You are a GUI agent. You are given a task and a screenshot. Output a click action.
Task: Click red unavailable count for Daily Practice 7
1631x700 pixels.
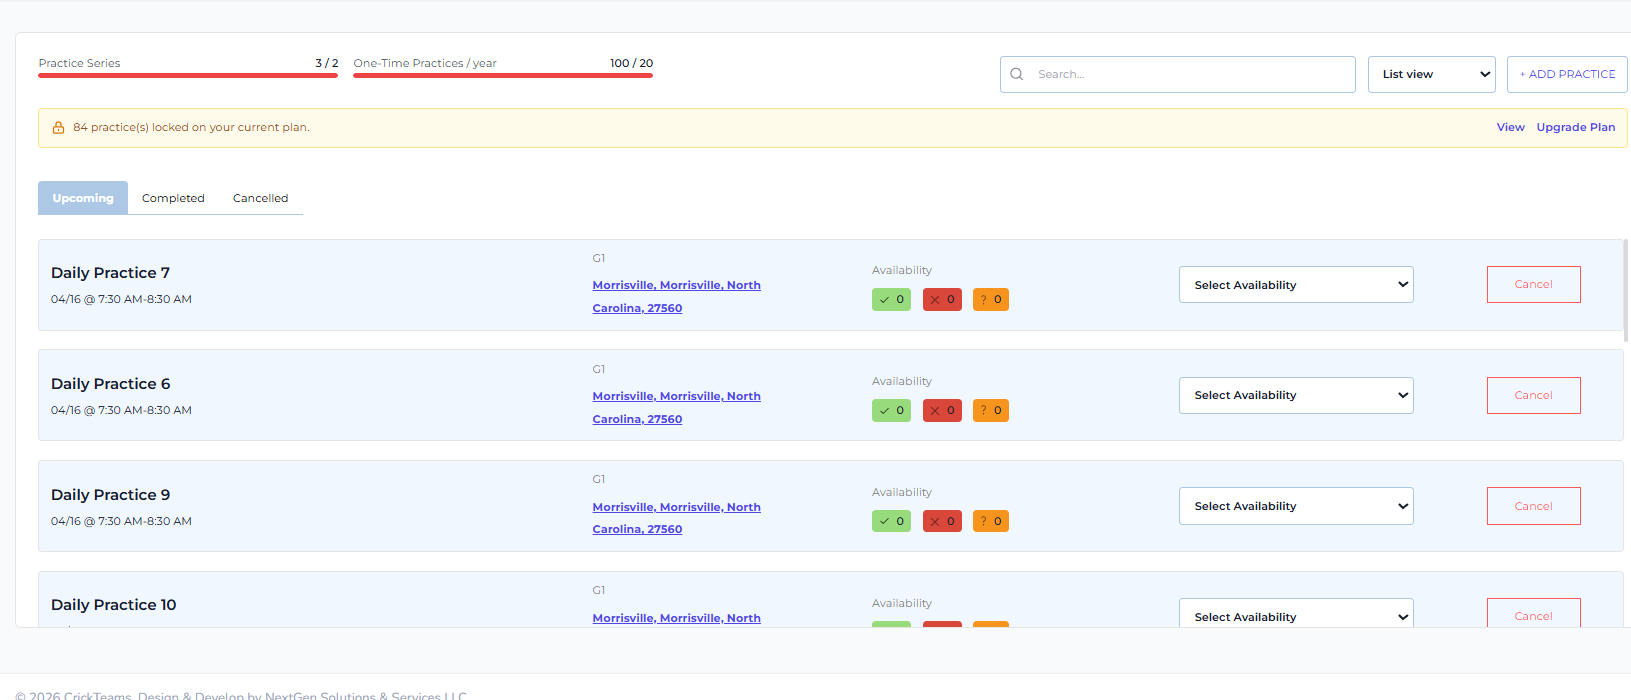coord(942,299)
